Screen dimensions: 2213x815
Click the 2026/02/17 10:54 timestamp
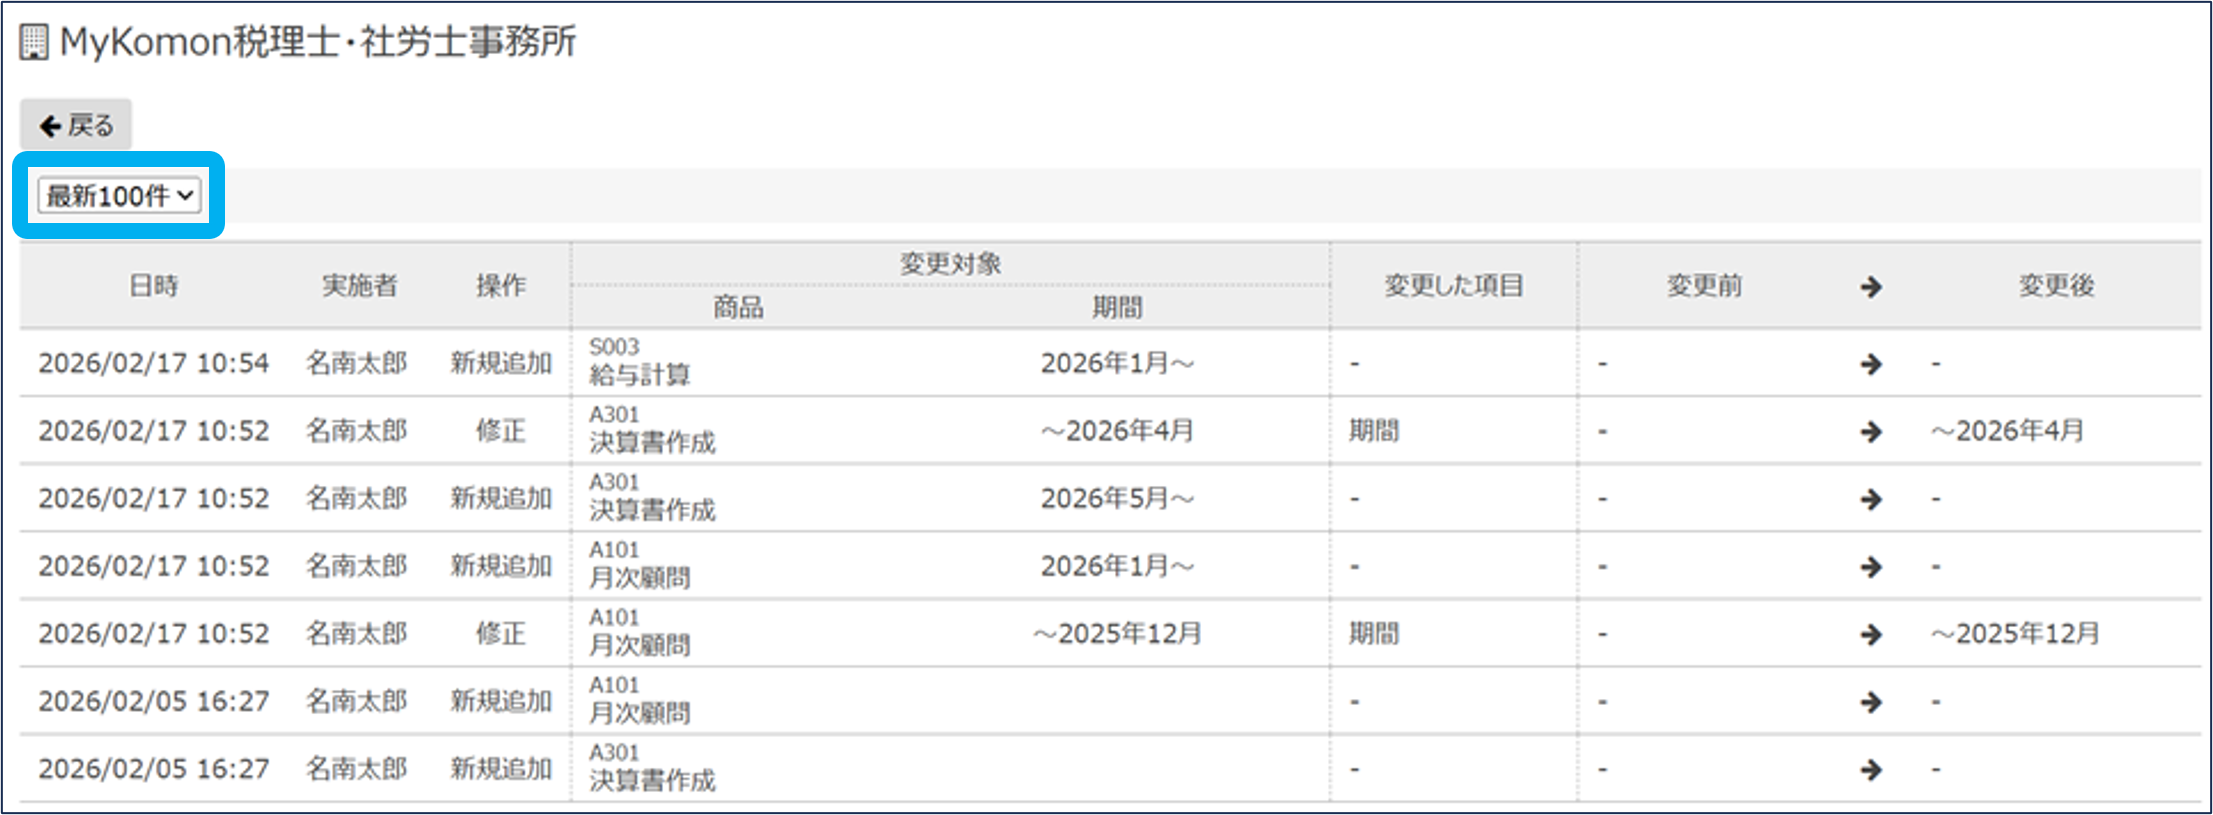154,363
